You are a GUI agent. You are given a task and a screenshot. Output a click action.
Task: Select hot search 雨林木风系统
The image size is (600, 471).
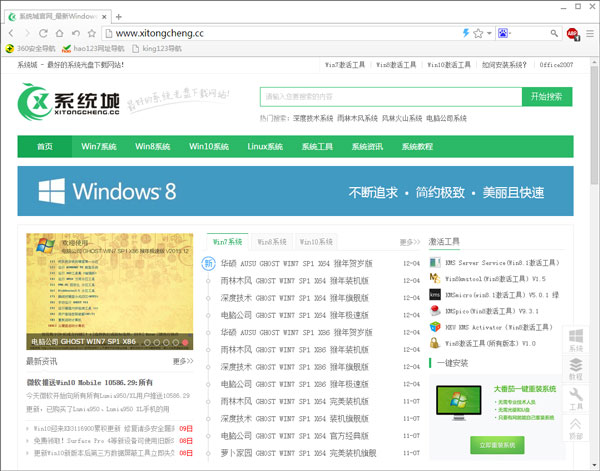tap(357, 118)
